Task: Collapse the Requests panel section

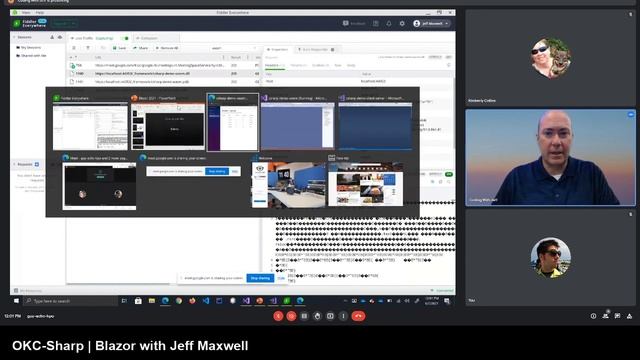Action: click(x=15, y=164)
